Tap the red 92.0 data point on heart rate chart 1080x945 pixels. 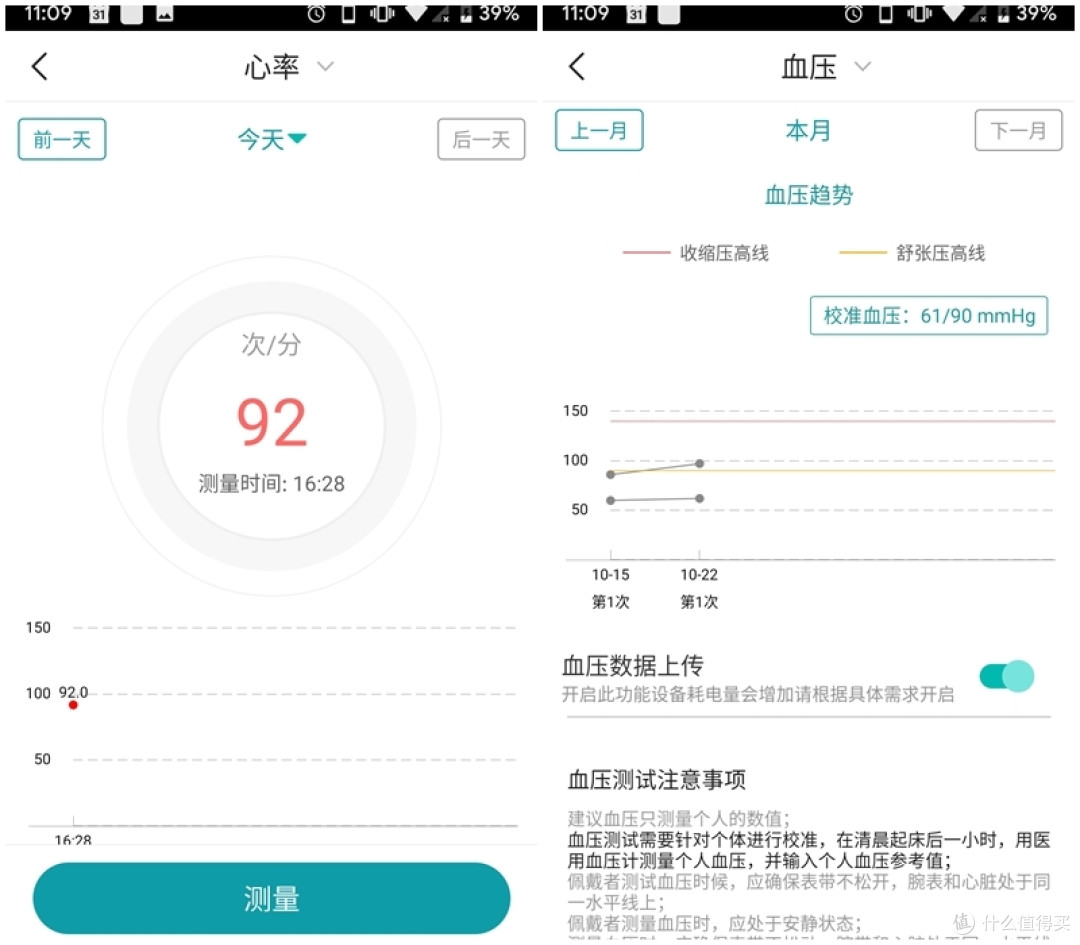pos(73,705)
